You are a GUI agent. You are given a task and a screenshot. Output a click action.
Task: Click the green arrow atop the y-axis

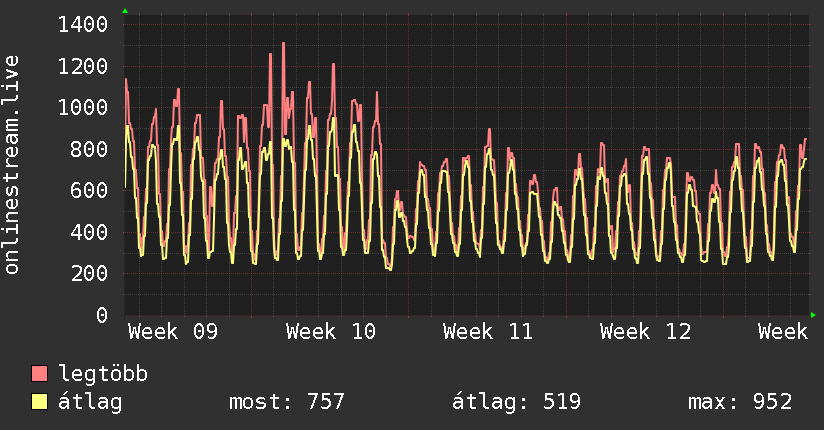125,11
